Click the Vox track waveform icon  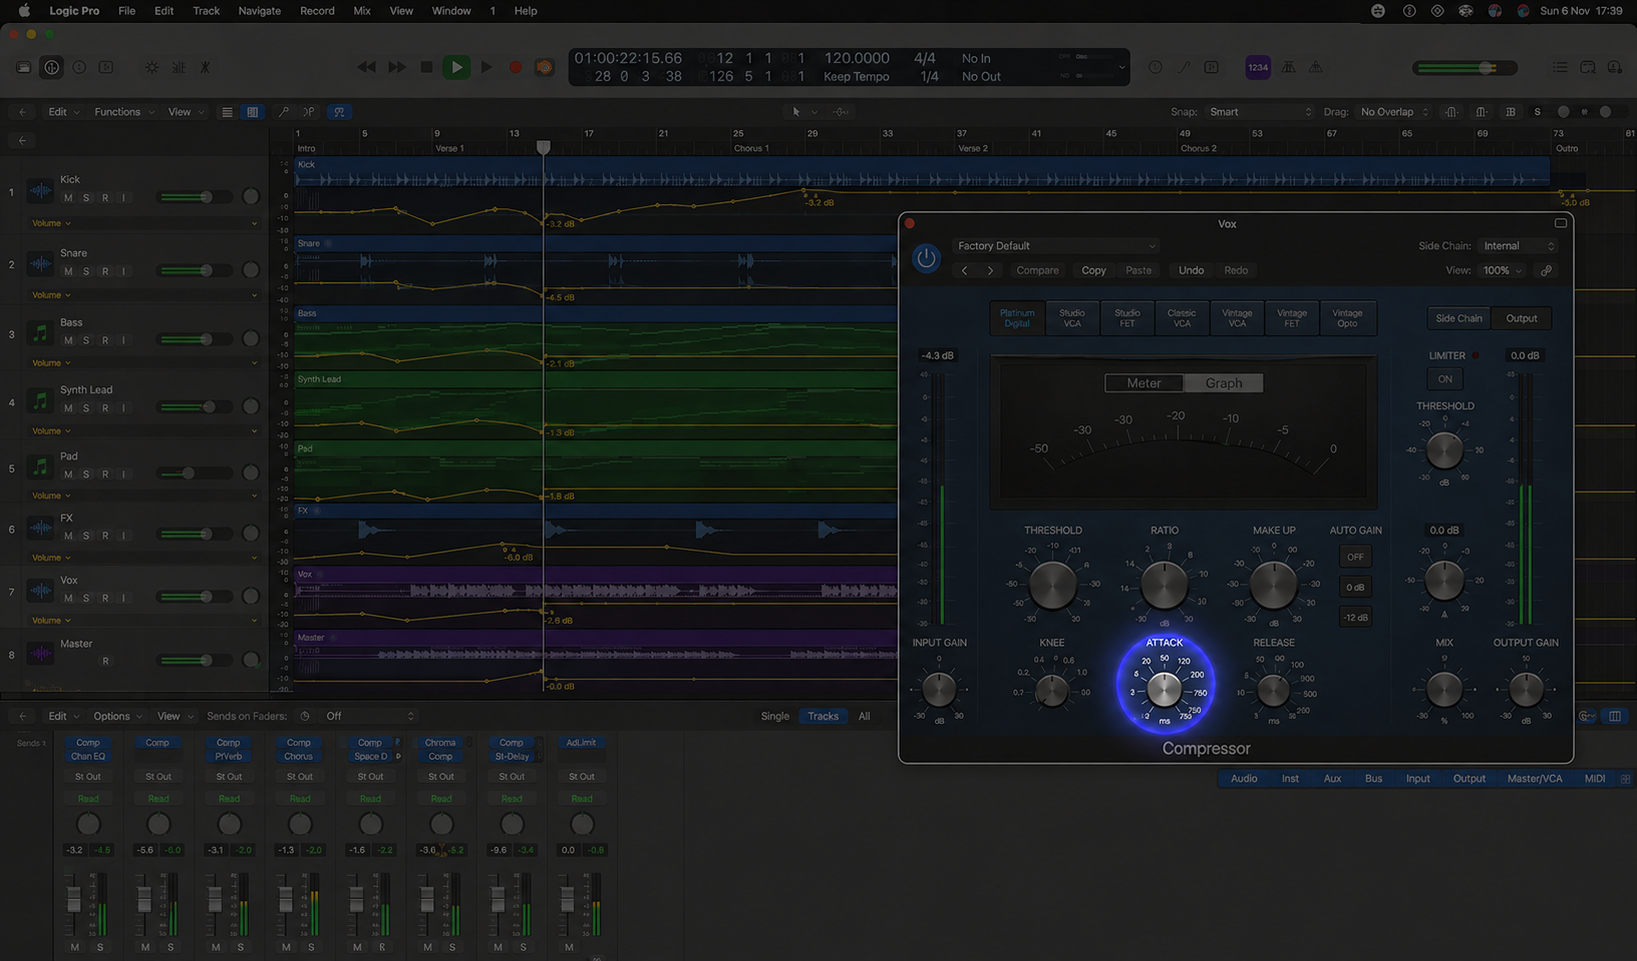40,590
